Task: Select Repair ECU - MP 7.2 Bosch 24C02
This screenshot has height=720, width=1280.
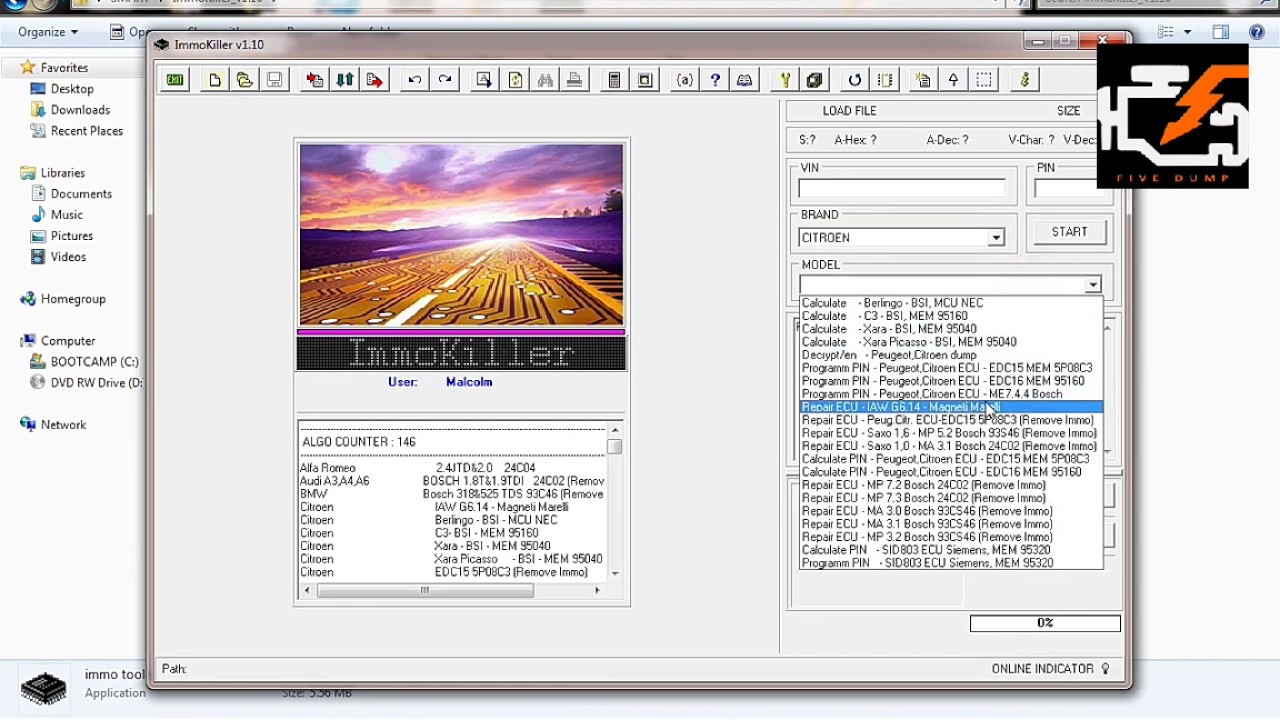Action: point(951,485)
